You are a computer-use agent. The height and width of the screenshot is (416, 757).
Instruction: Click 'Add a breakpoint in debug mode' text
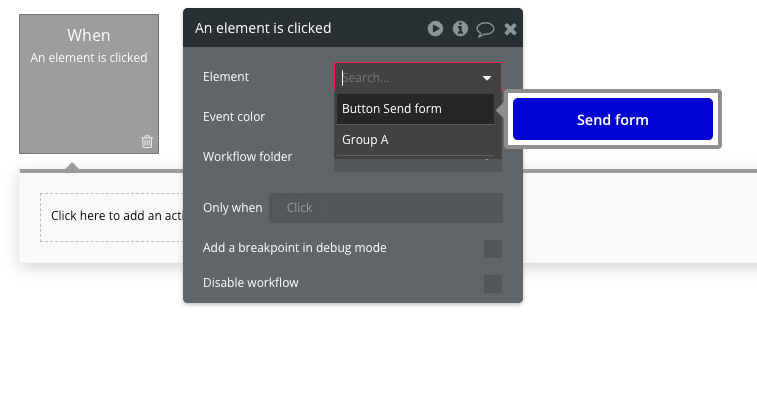(294, 248)
